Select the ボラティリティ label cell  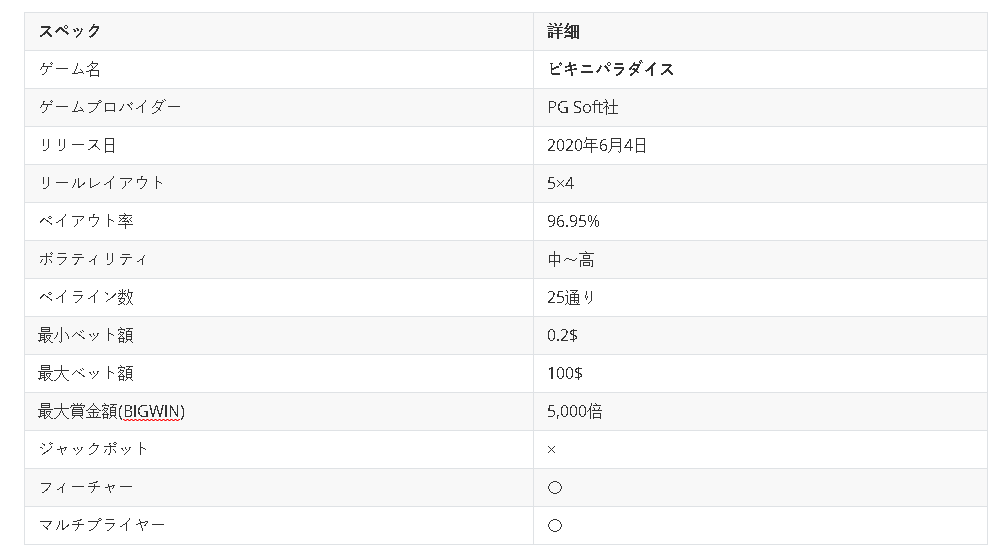coord(93,259)
